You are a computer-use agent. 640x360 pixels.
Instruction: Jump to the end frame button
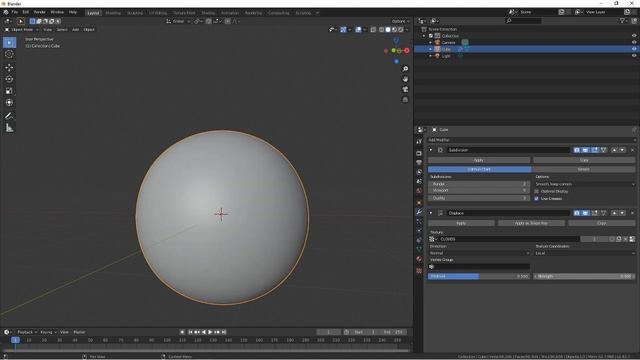point(224,332)
